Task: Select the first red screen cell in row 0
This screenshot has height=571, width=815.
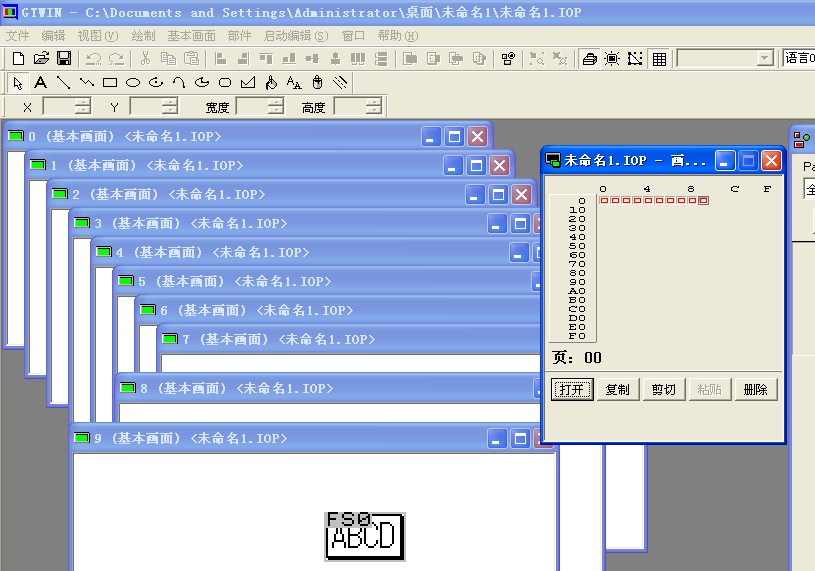Action: [604, 201]
